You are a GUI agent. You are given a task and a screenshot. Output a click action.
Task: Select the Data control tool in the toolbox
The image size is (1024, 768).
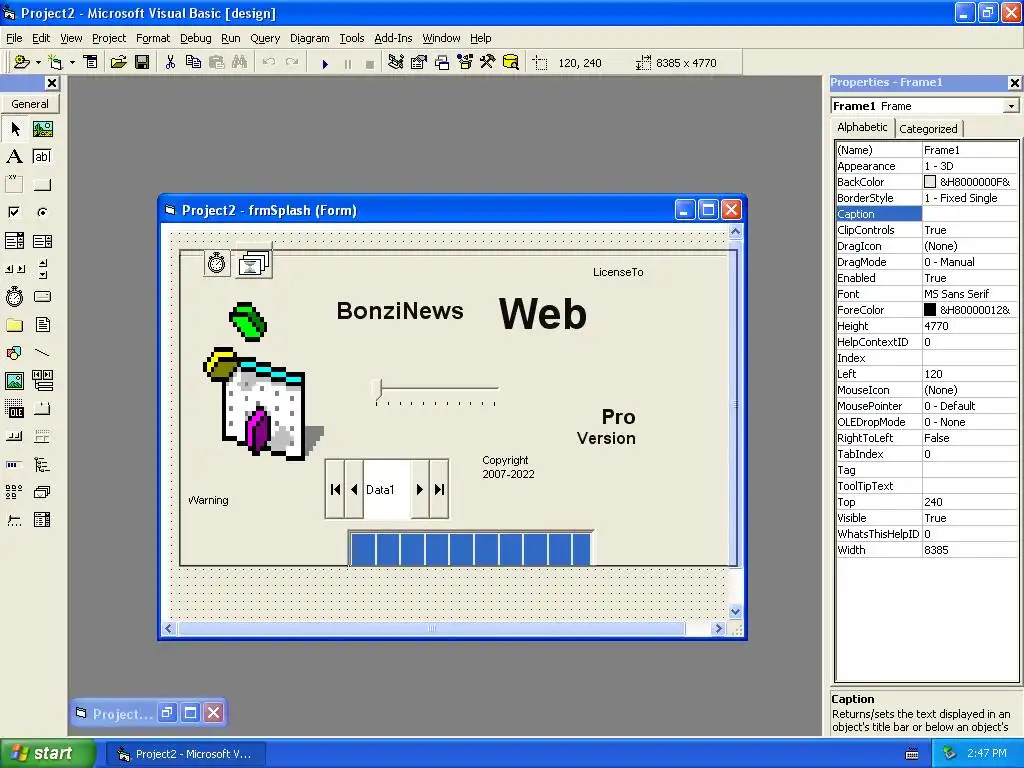click(42, 381)
